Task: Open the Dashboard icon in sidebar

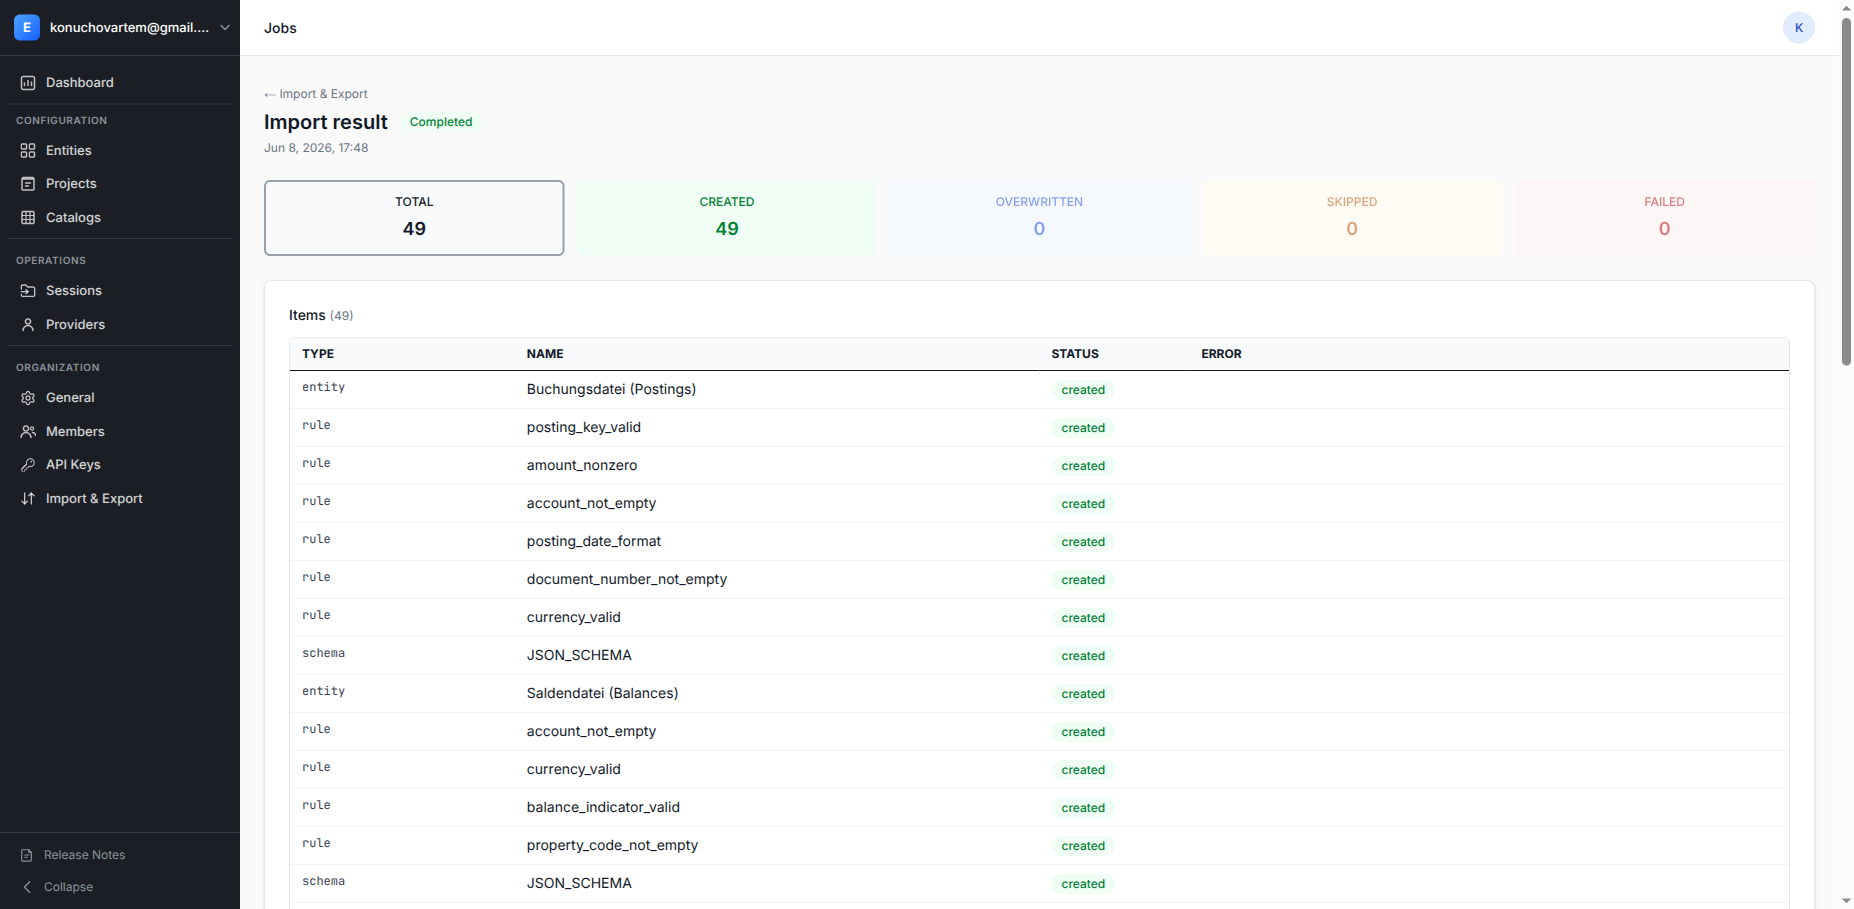Action: 28,83
